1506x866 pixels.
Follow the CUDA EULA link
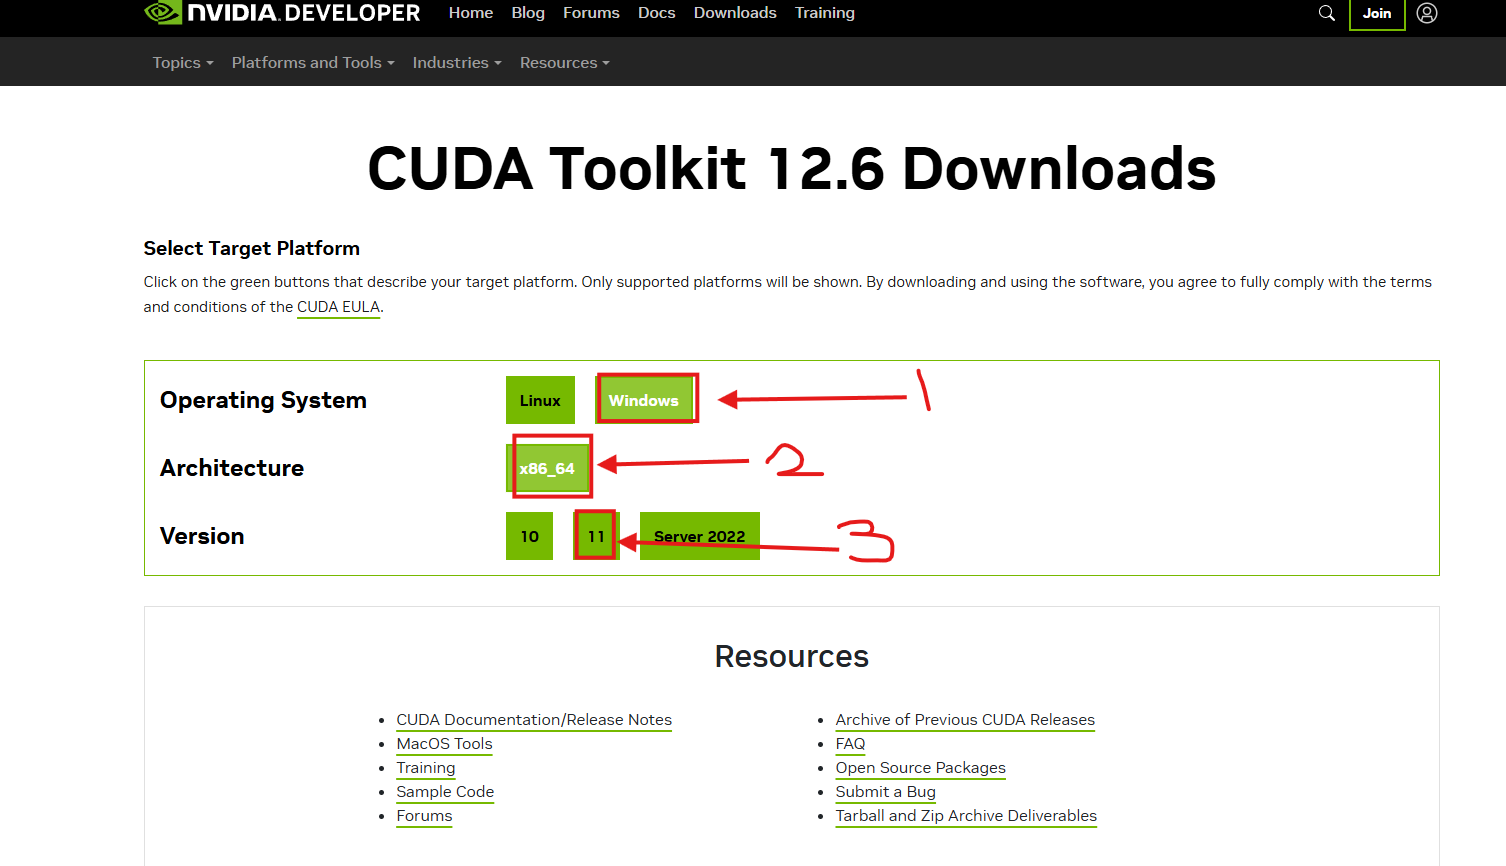click(339, 307)
